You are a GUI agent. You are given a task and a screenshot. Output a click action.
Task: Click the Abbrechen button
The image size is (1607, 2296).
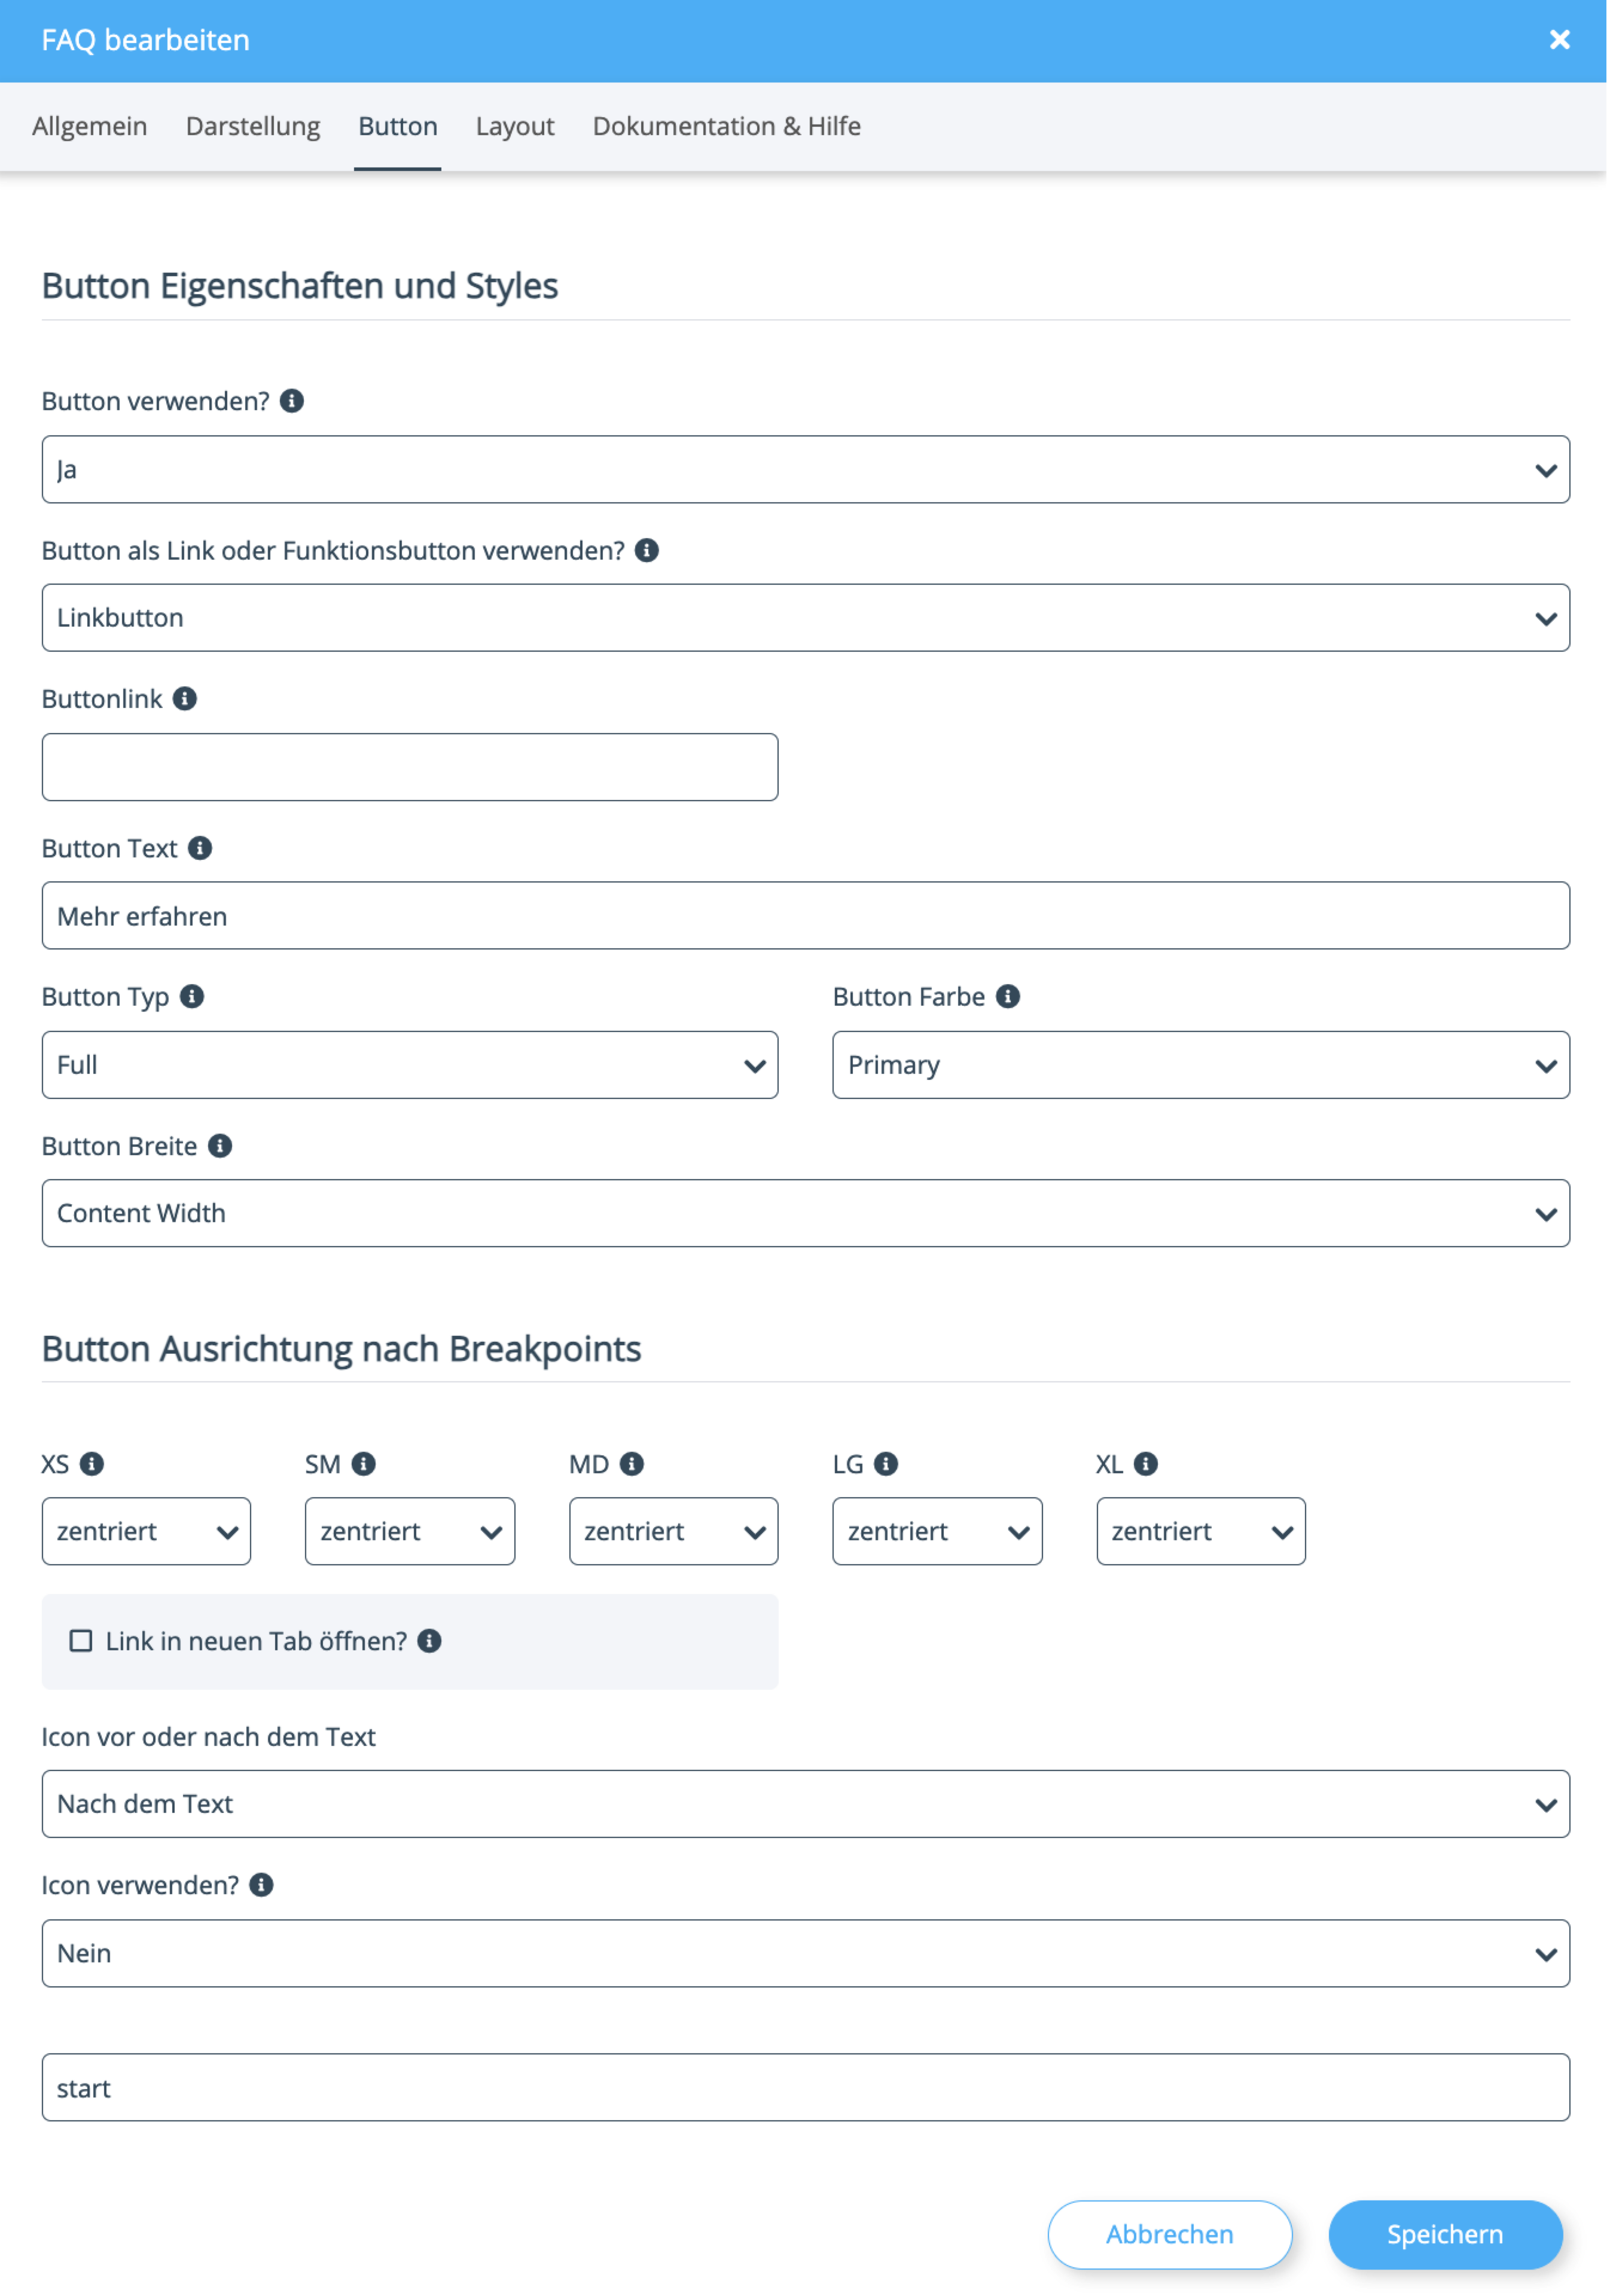pos(1169,2234)
